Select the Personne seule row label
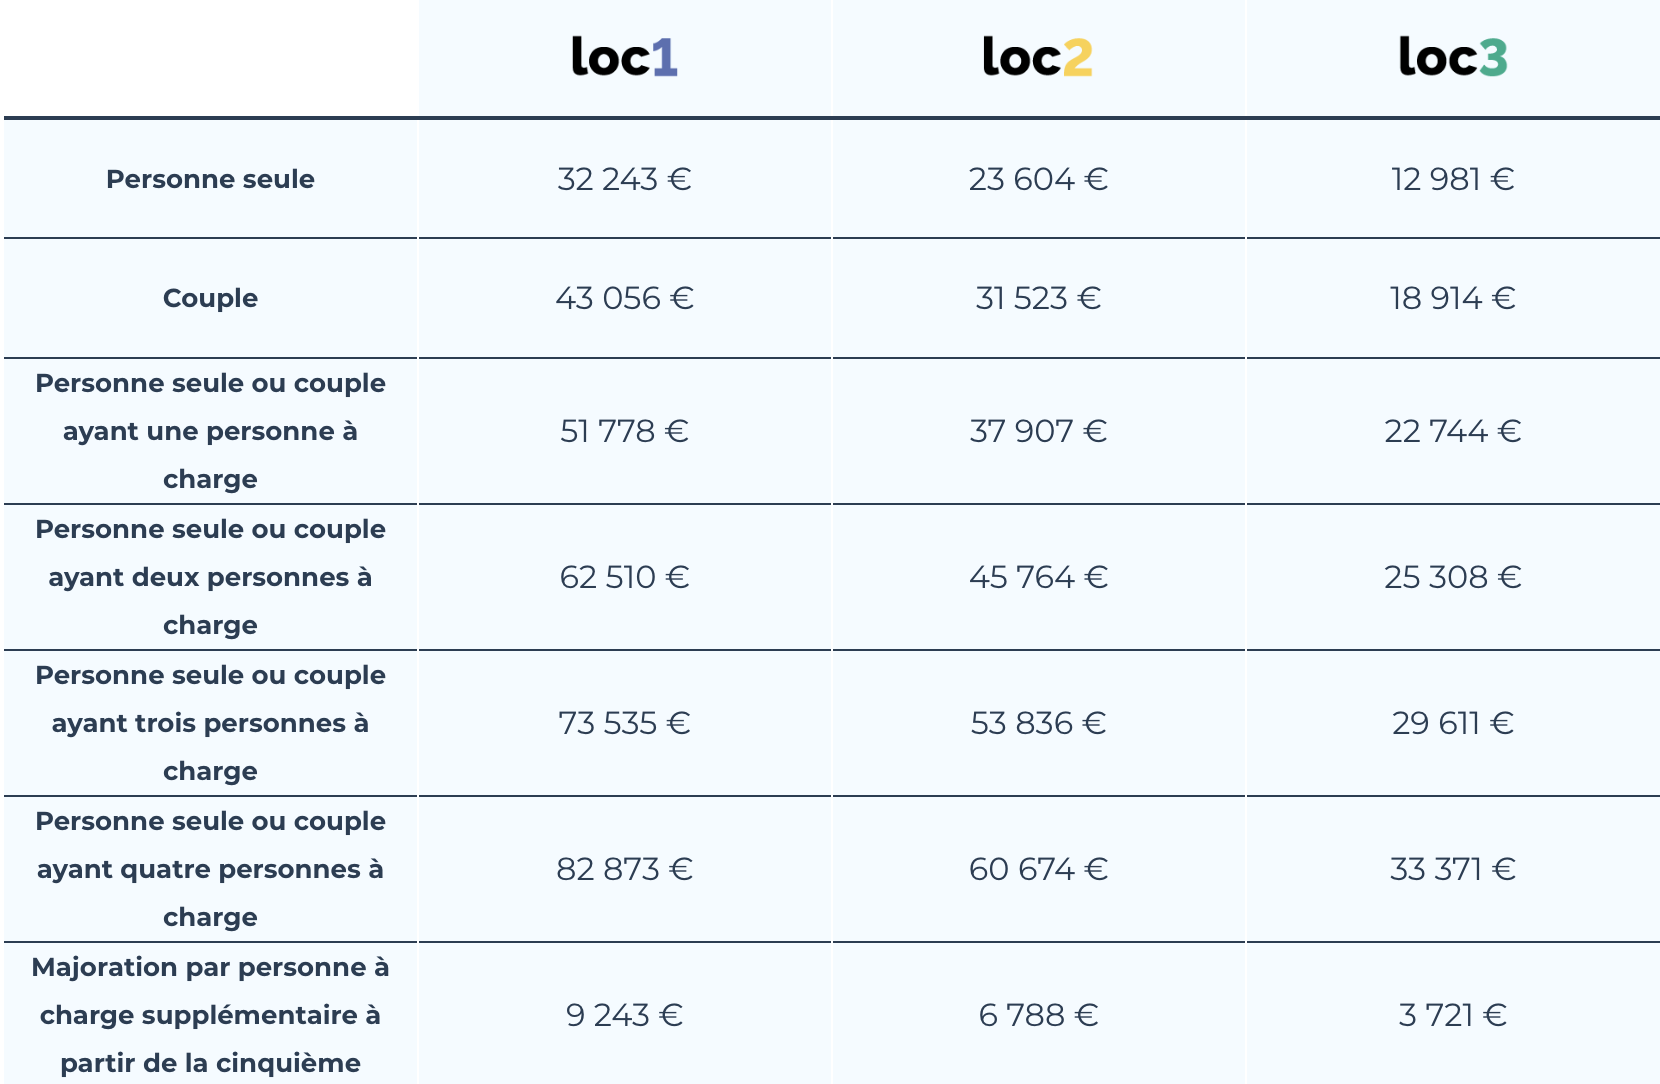1660x1084 pixels. tap(210, 179)
